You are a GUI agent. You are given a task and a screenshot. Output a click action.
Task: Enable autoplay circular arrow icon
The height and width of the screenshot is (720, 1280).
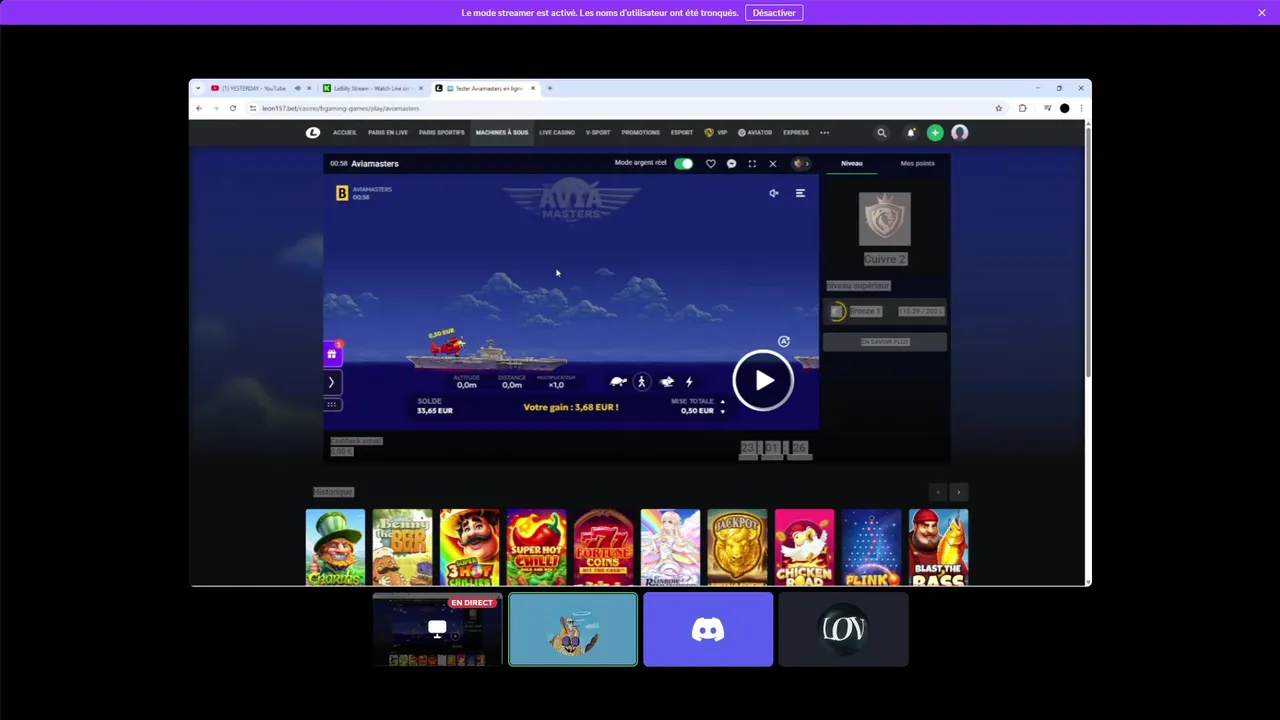click(784, 341)
